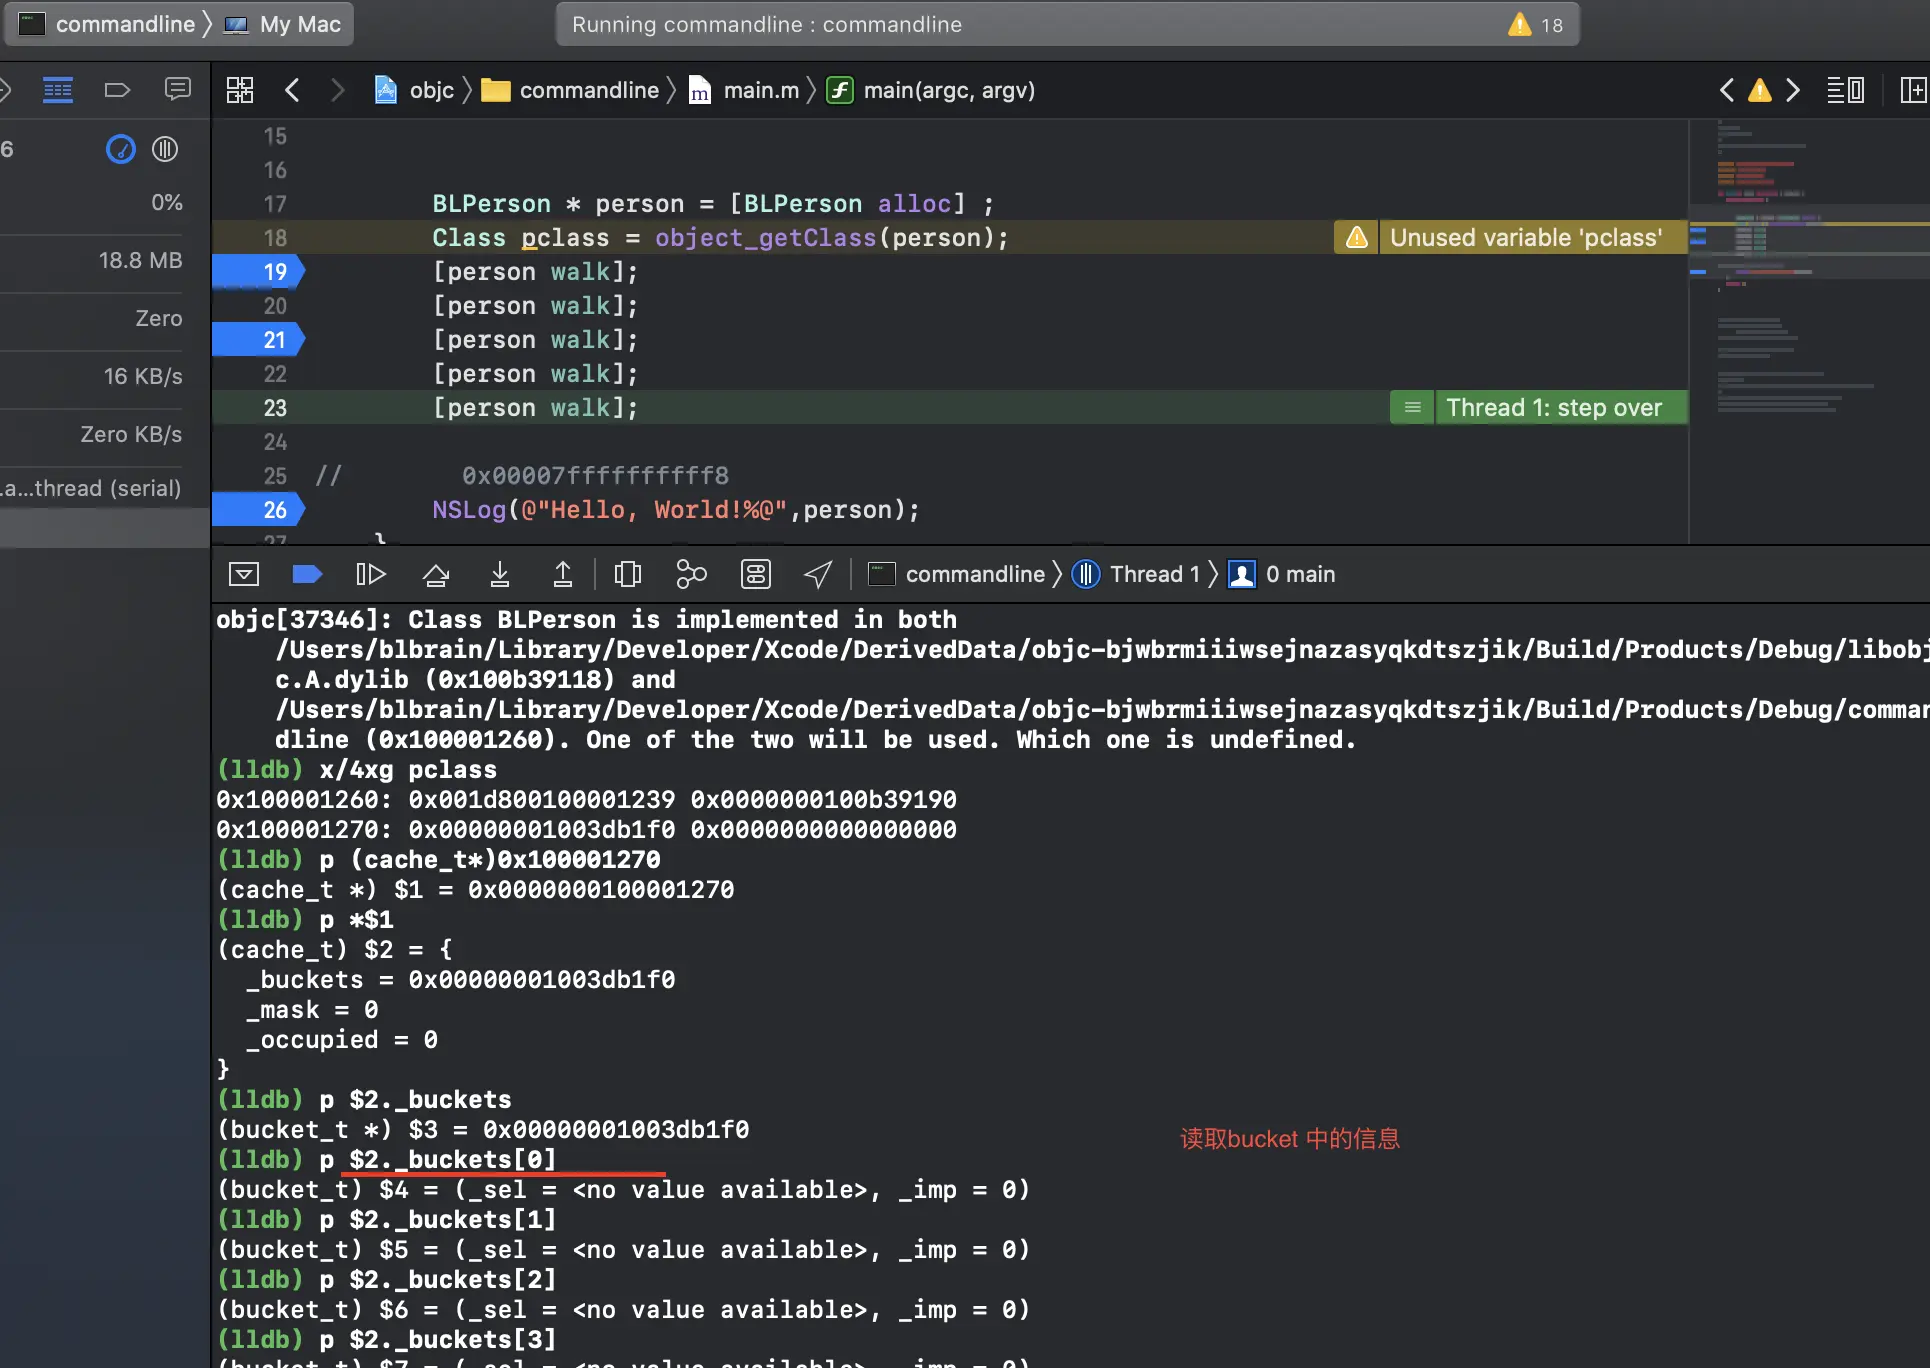
Task: Deactivate all breakpoints in debug bar
Action: 307,574
